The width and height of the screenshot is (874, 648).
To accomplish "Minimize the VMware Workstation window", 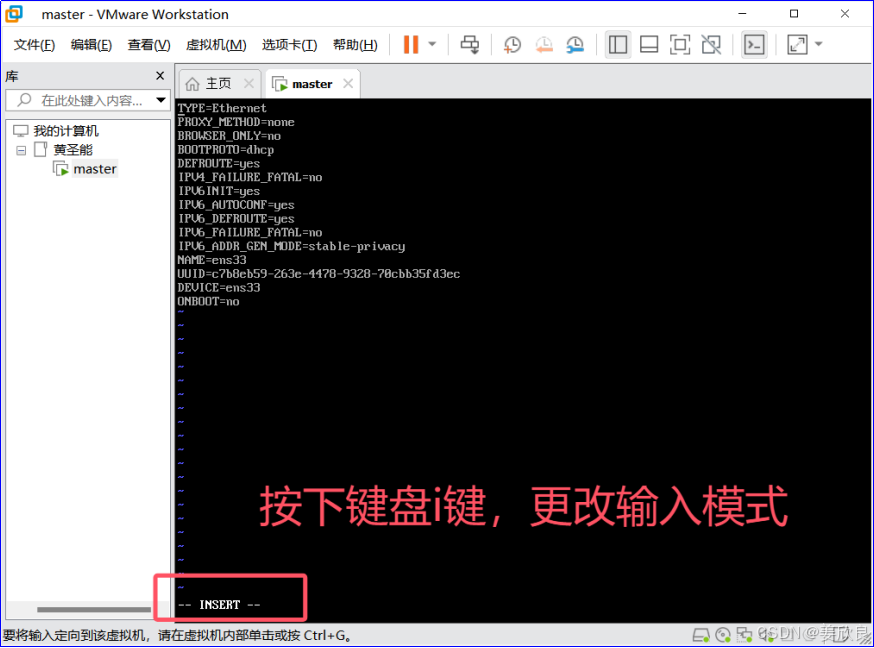I will [x=742, y=14].
